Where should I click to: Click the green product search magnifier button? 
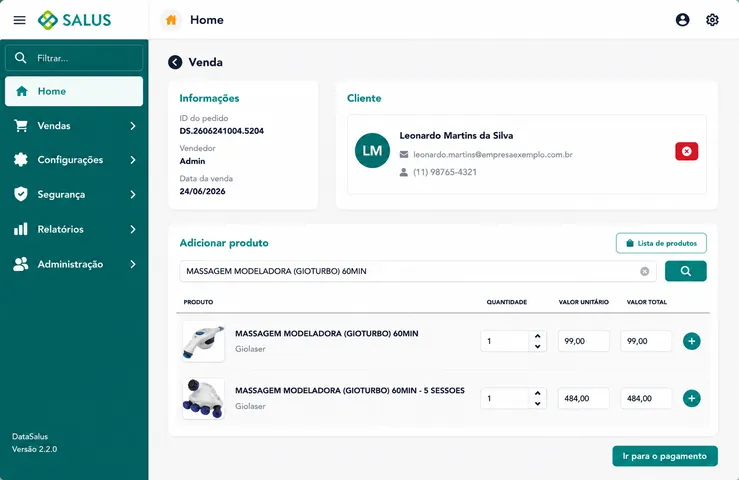point(685,271)
